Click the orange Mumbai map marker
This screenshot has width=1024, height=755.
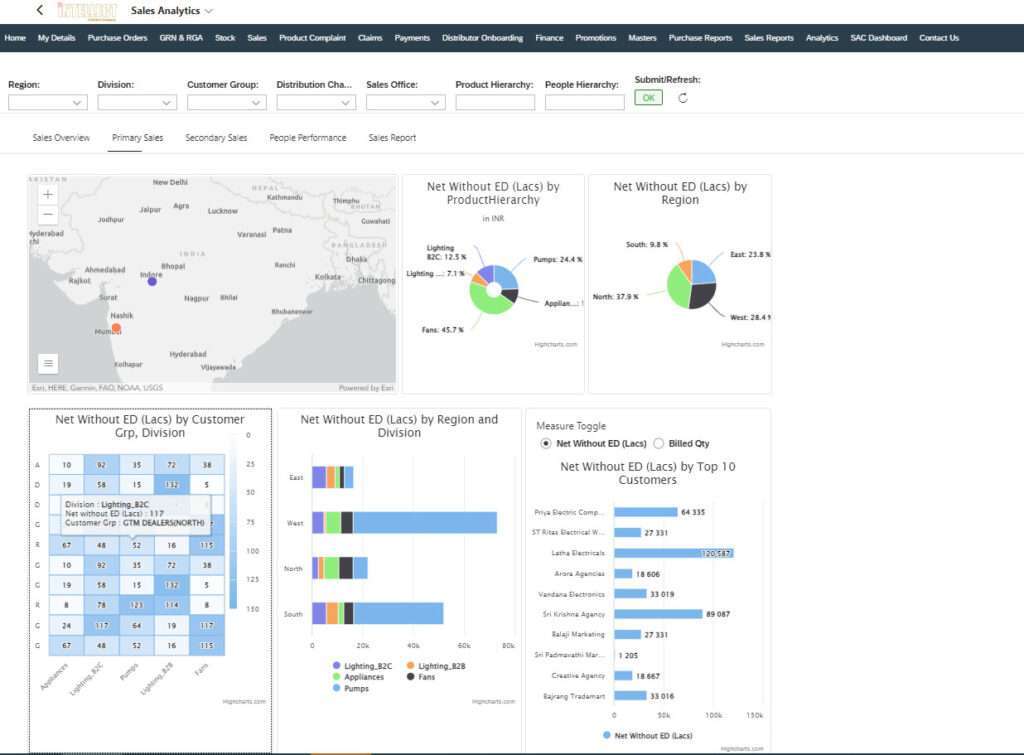point(116,328)
